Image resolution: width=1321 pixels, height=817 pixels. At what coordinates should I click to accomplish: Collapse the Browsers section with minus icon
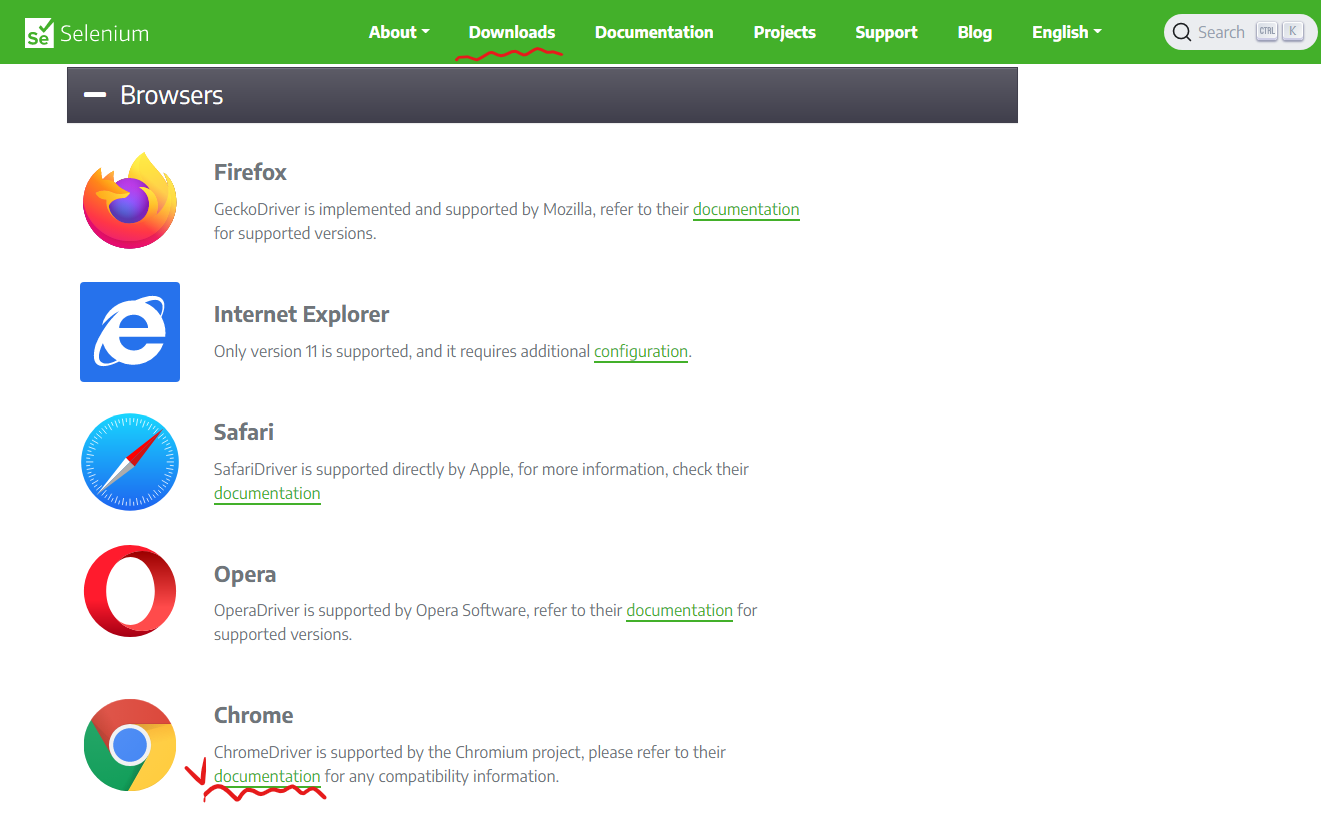(x=95, y=95)
